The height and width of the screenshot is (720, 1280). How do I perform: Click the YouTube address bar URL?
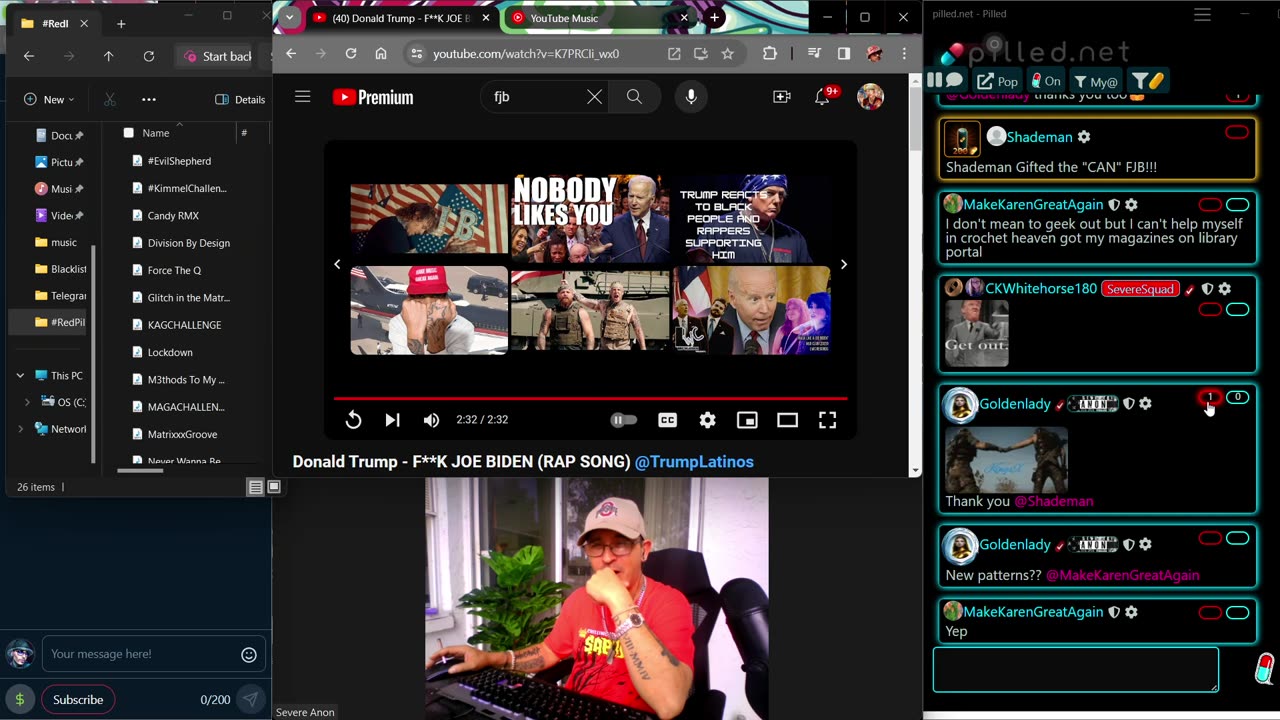(526, 54)
